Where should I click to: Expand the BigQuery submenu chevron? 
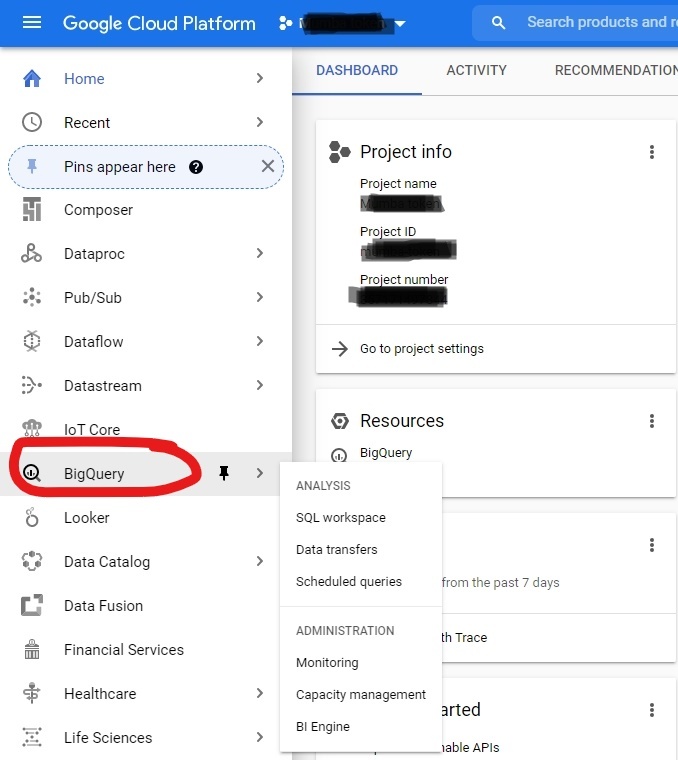click(260, 473)
